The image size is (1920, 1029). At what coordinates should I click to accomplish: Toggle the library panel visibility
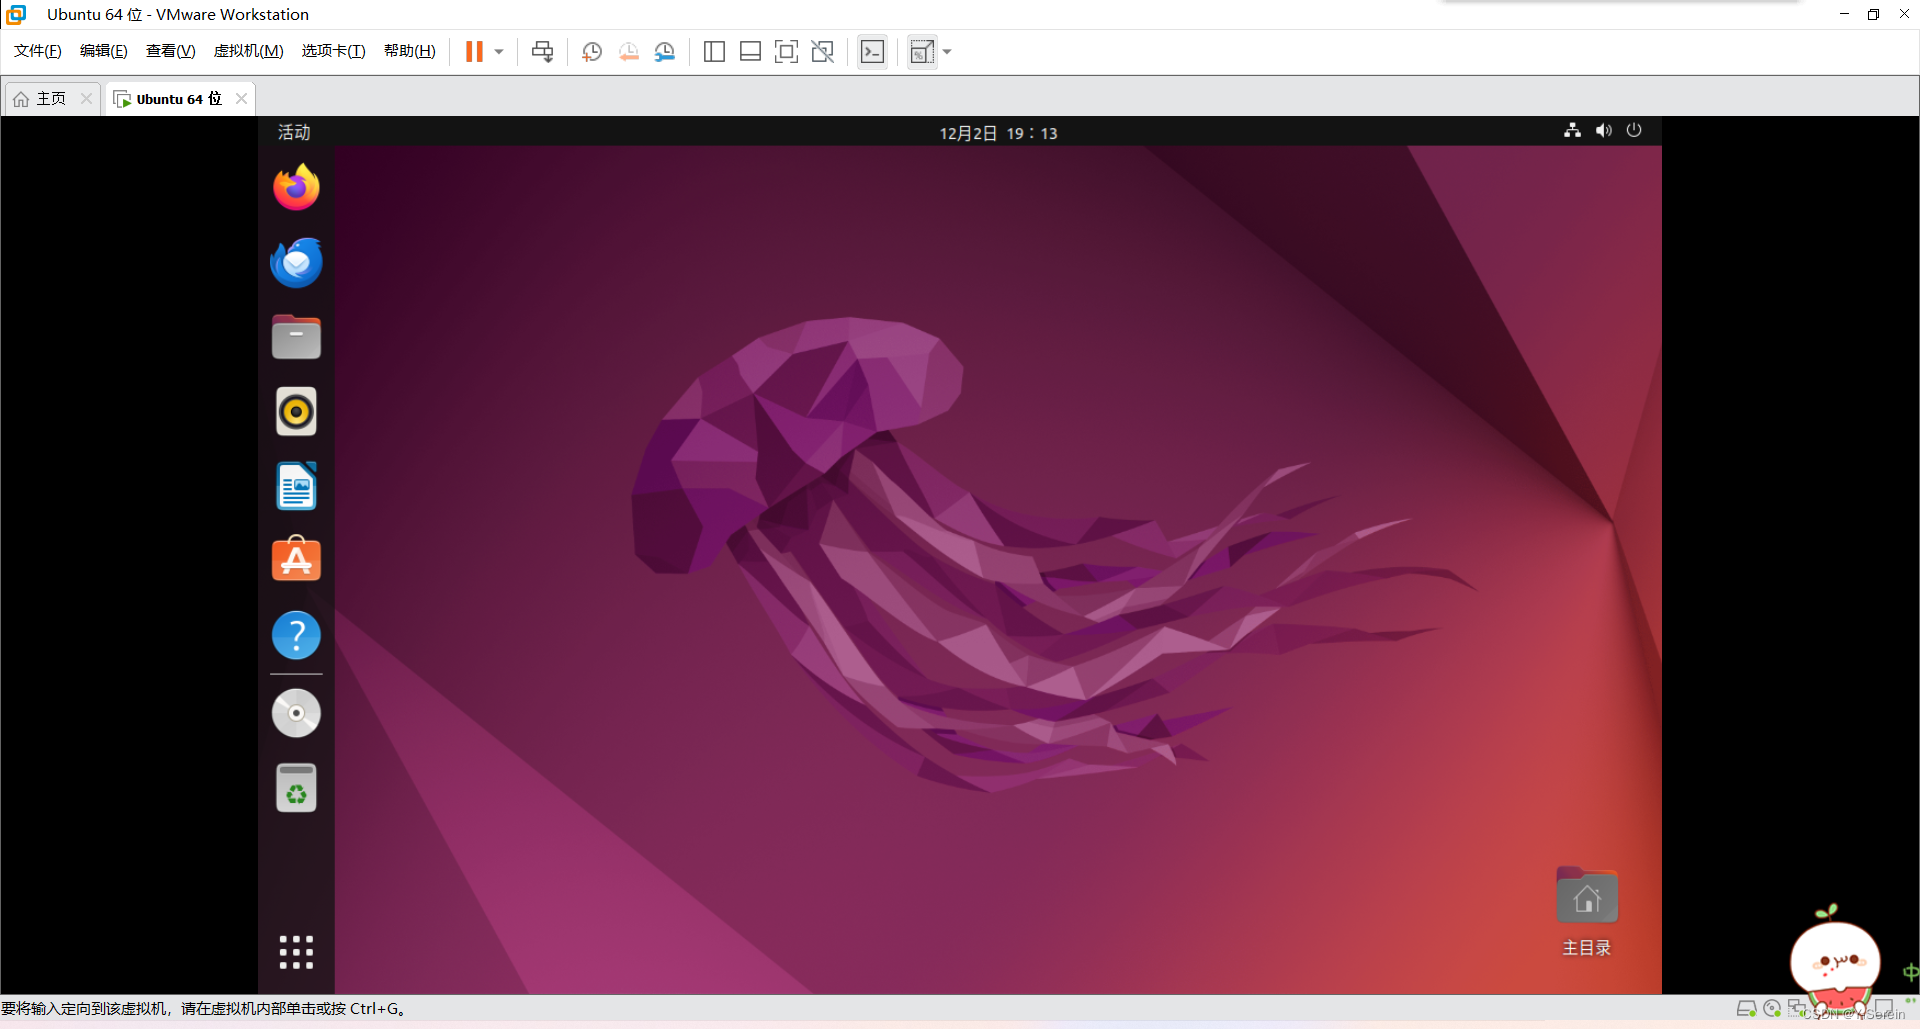(x=714, y=51)
